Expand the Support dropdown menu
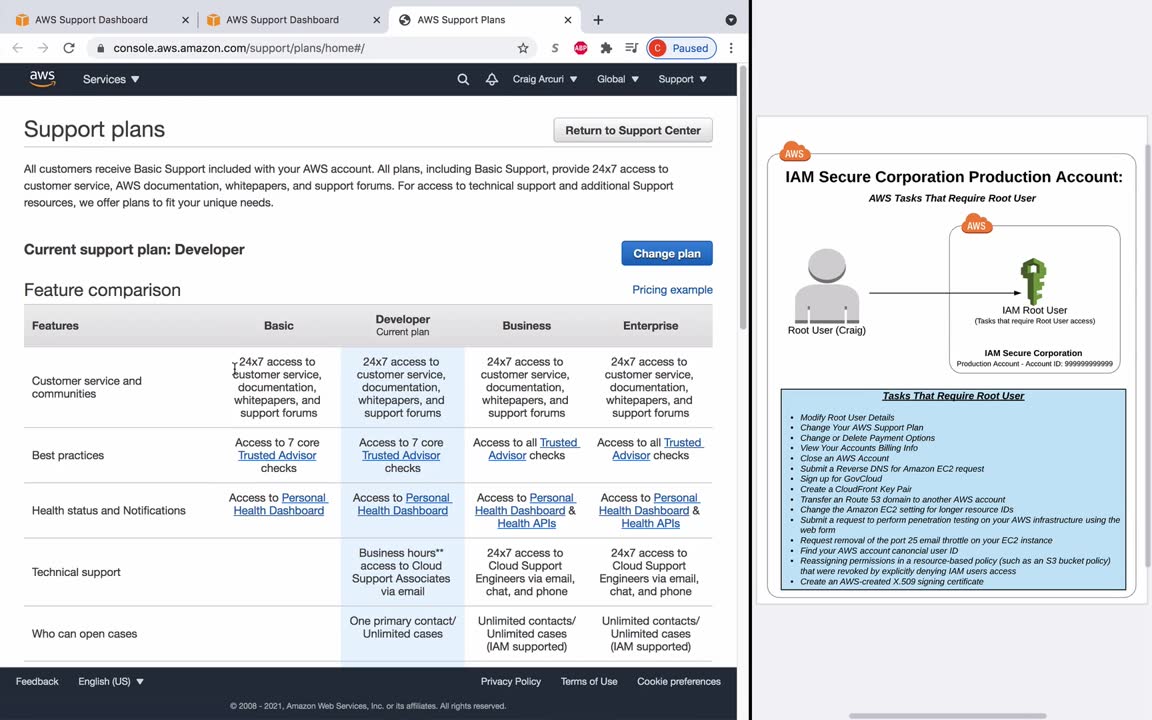 [683, 79]
